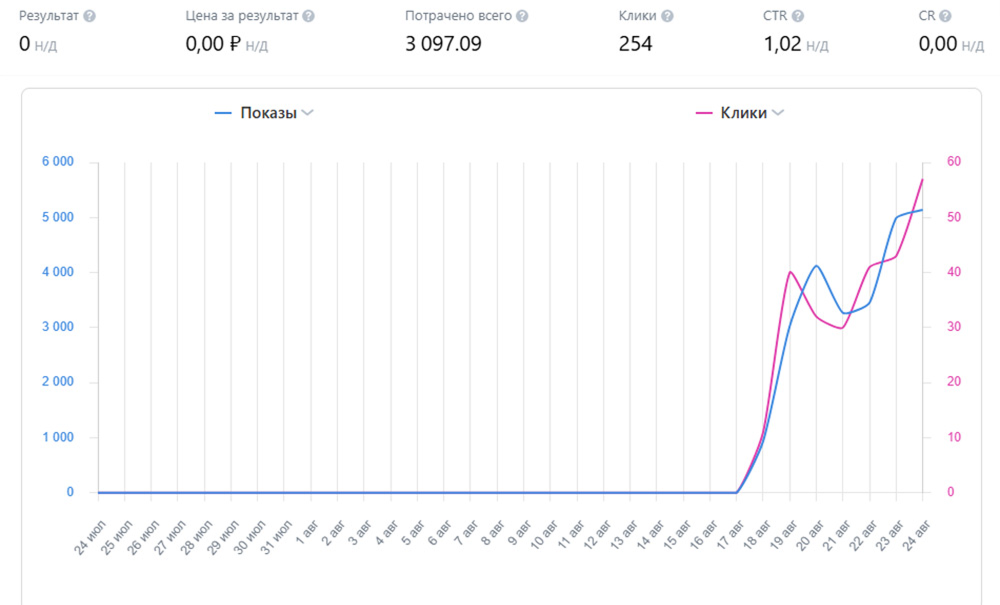The image size is (1000, 605).
Task: Click the blue Показы legend line marker
Action: (x=223, y=113)
